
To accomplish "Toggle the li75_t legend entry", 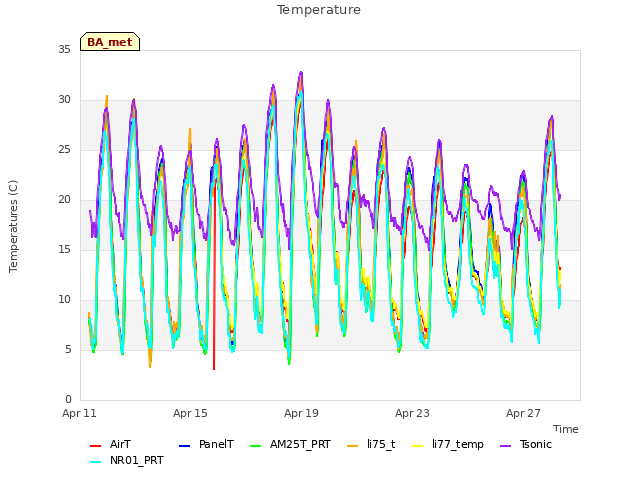I will click(371, 444).
